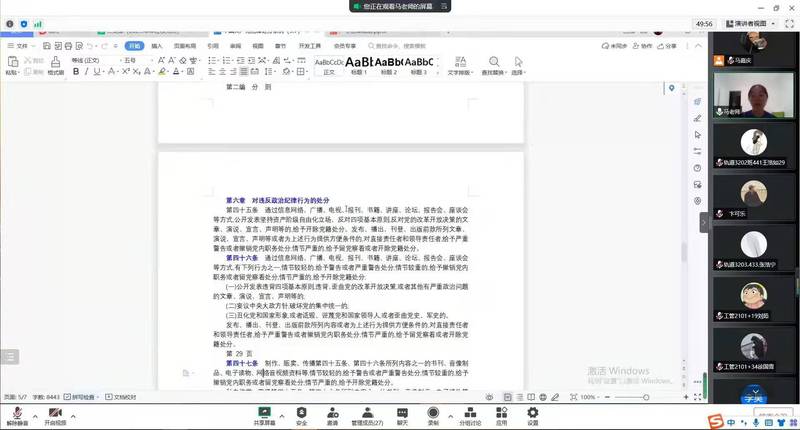Click the 共享屏幕 share screen icon
Image resolution: width=800 pixels, height=430 pixels.
coord(264,411)
